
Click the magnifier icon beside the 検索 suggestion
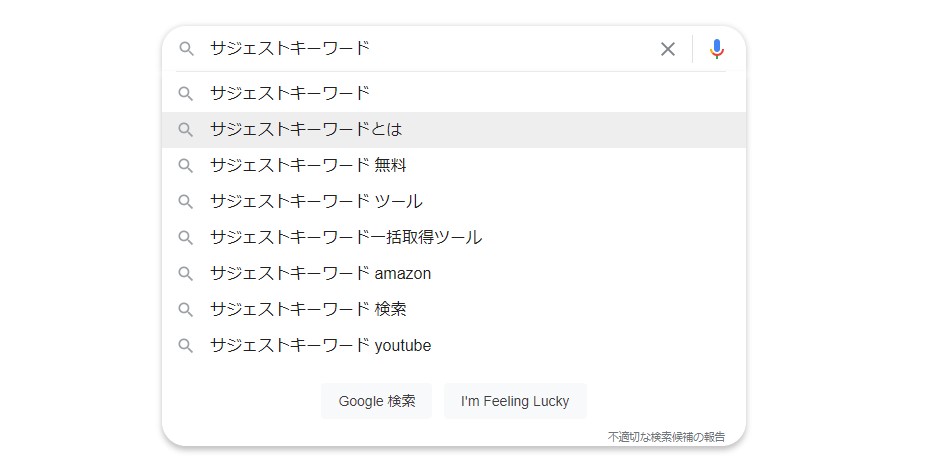186,310
